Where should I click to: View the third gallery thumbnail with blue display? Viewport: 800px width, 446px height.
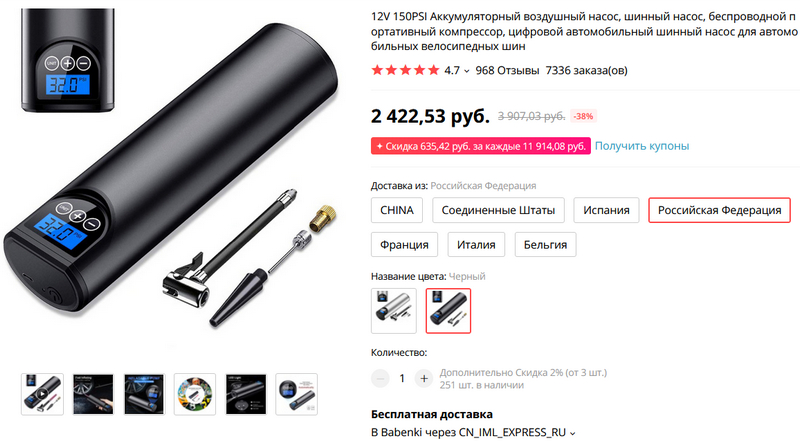point(144,394)
